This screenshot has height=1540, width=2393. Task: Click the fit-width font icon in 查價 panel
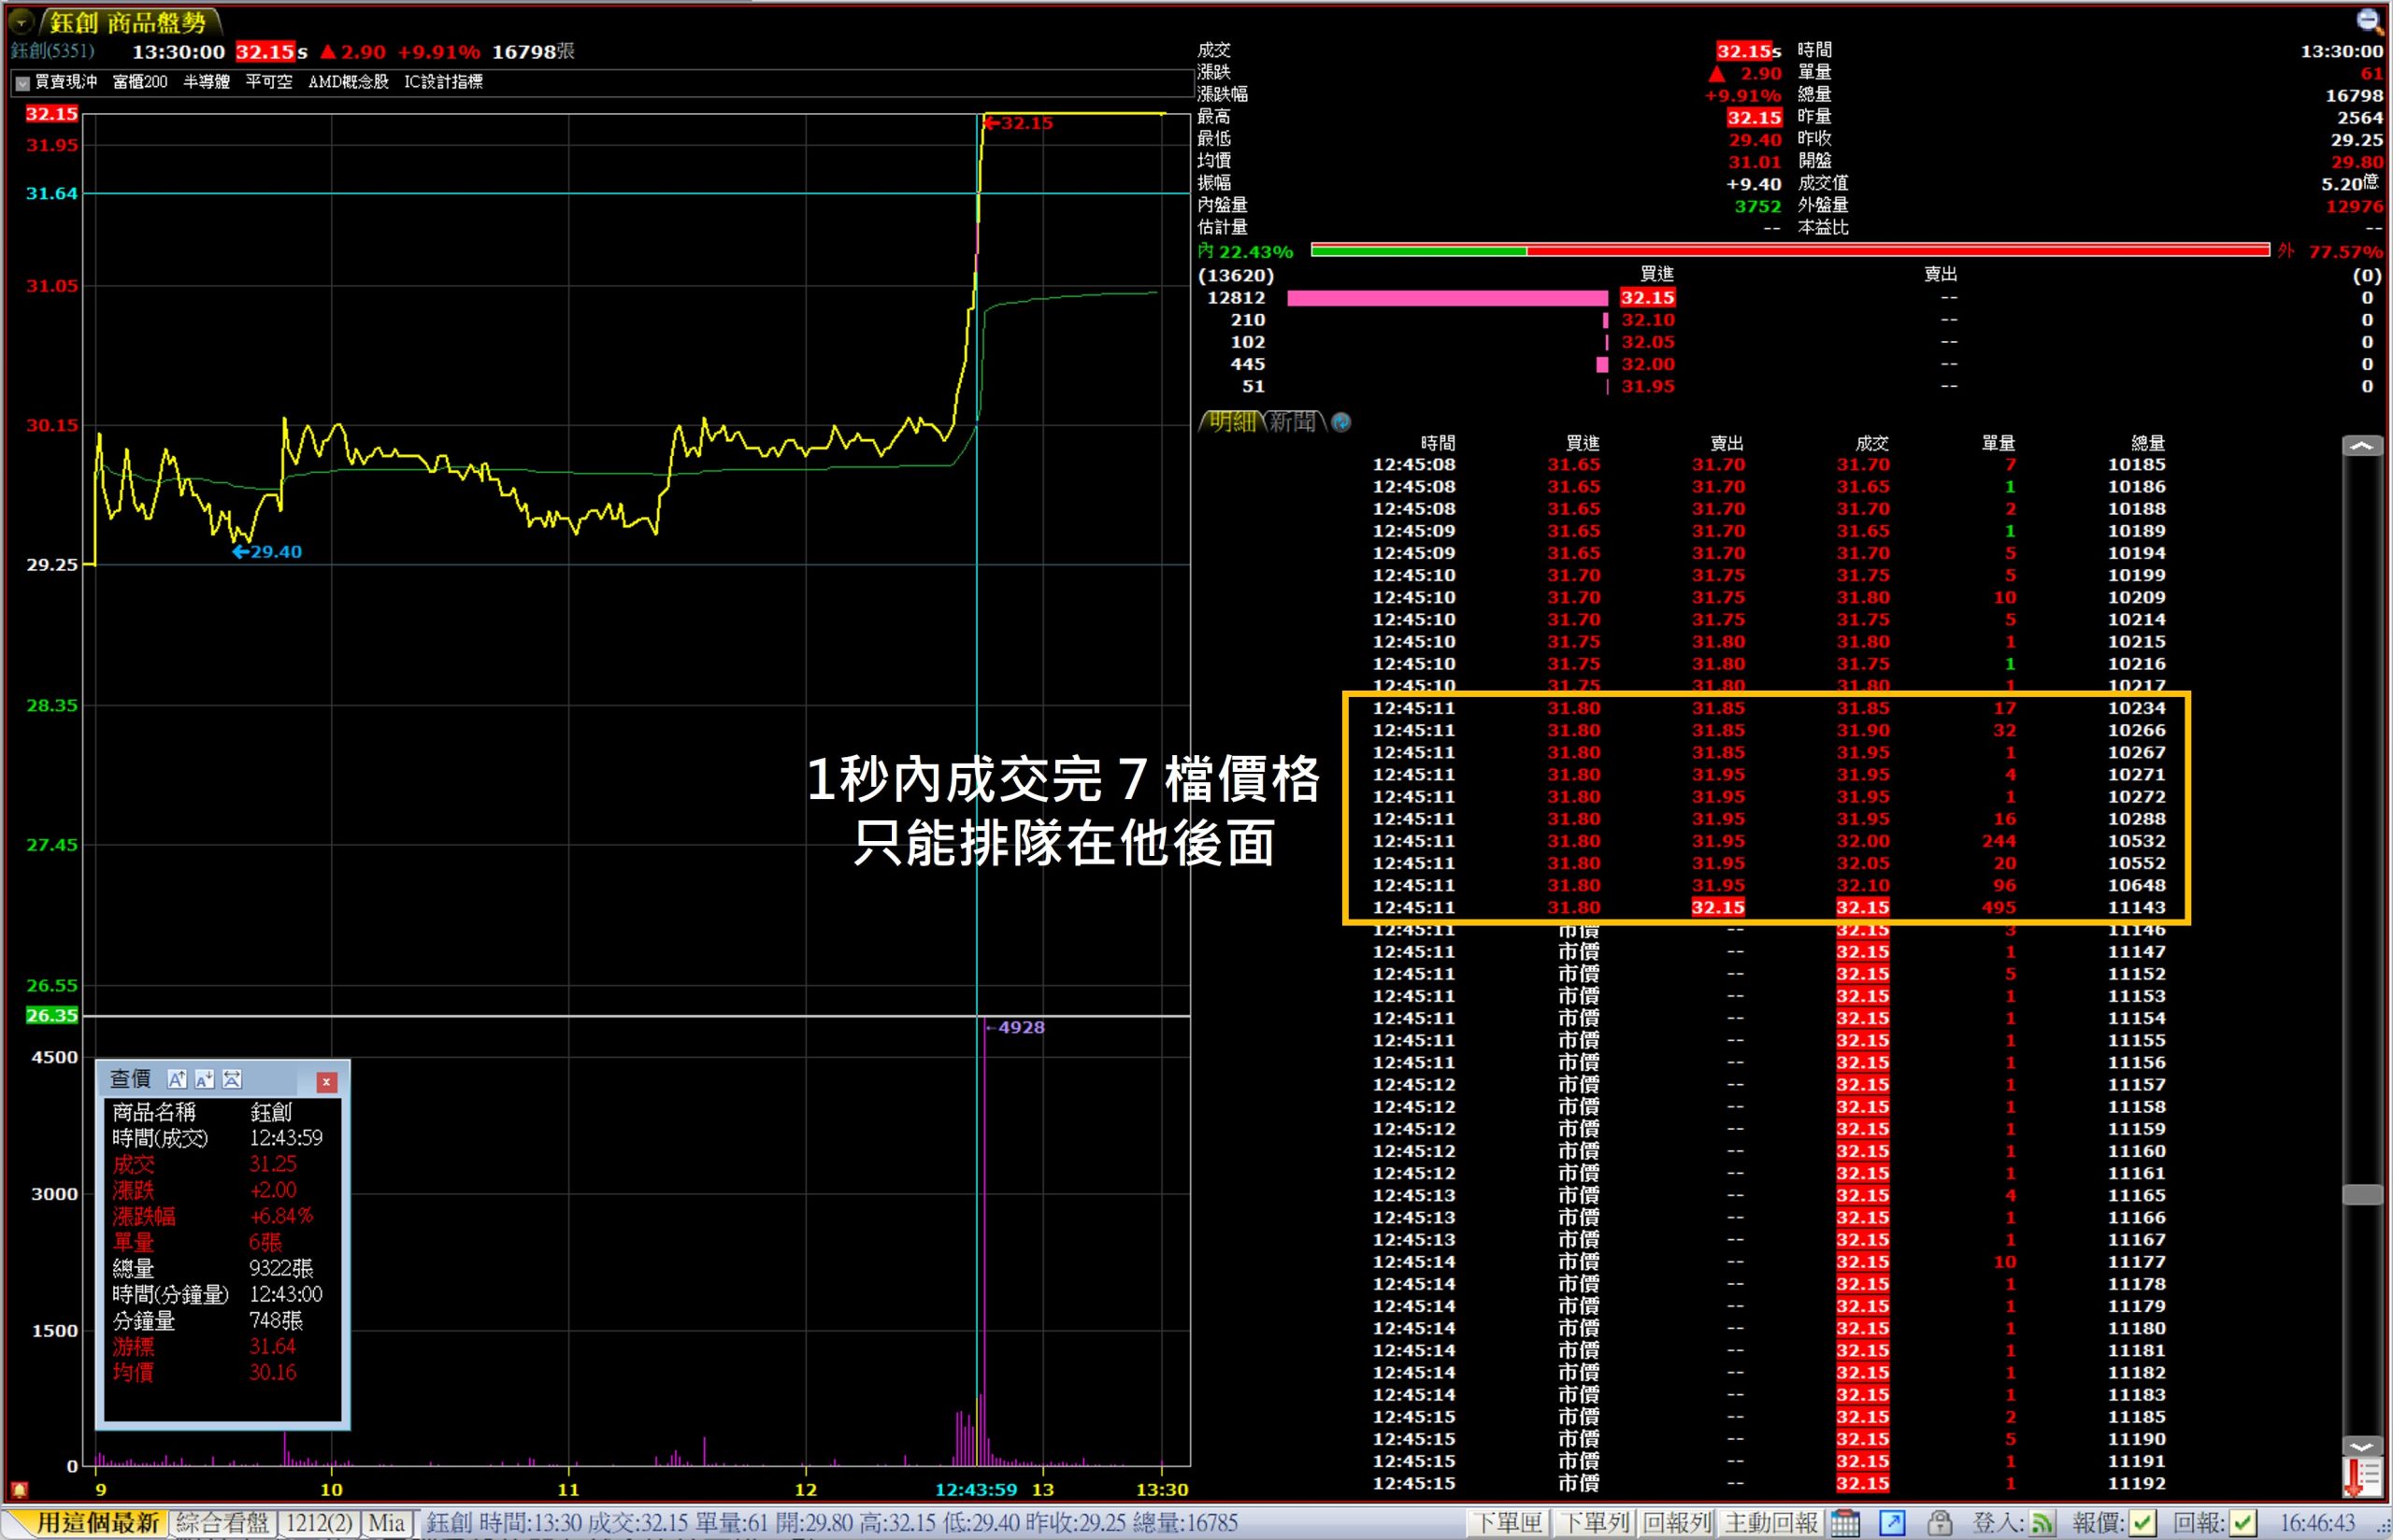[232, 1079]
